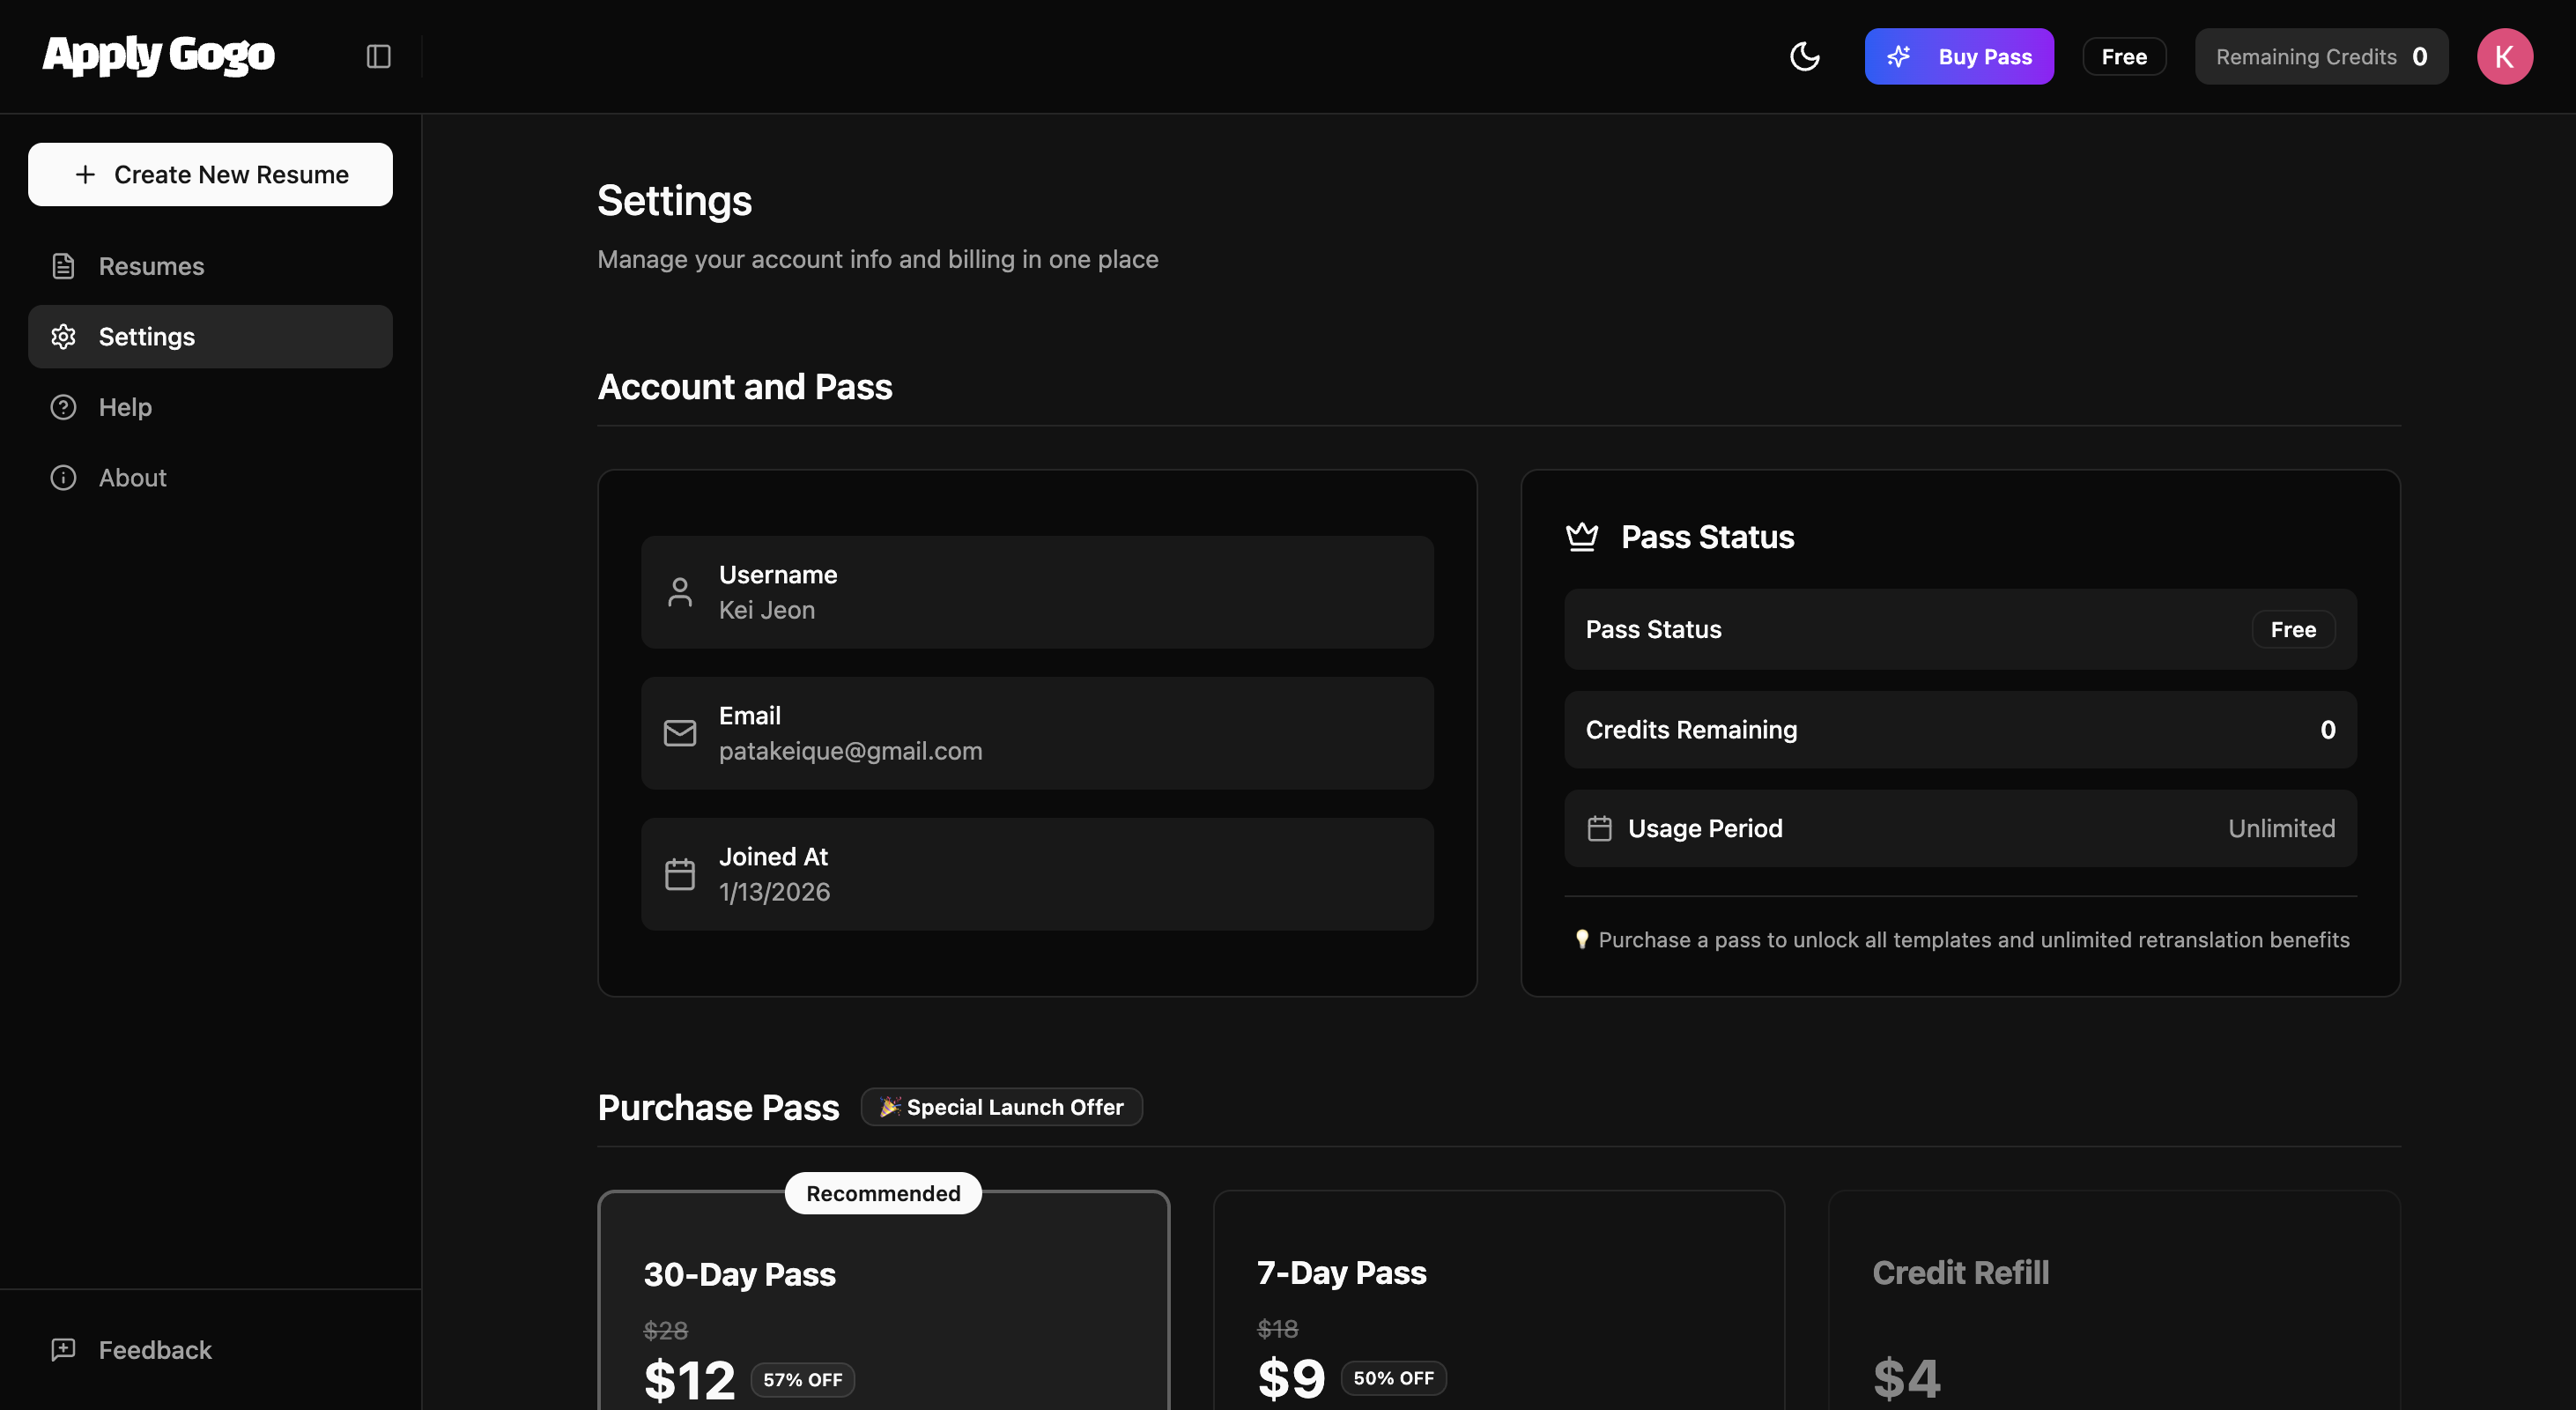Viewport: 2576px width, 1410px height.
Task: Navigate to the Help section
Action: 125,407
